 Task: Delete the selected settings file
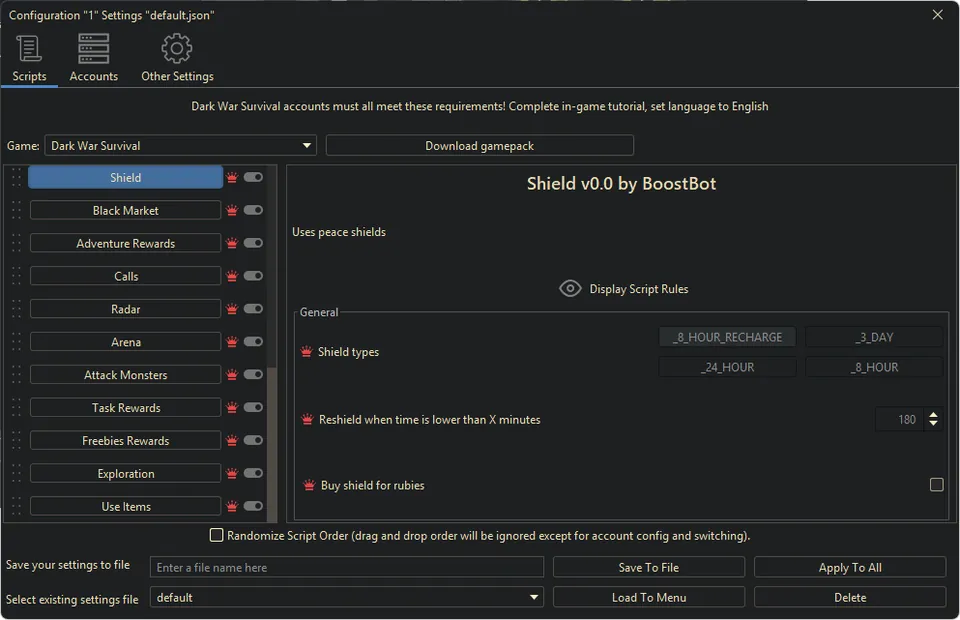point(850,597)
